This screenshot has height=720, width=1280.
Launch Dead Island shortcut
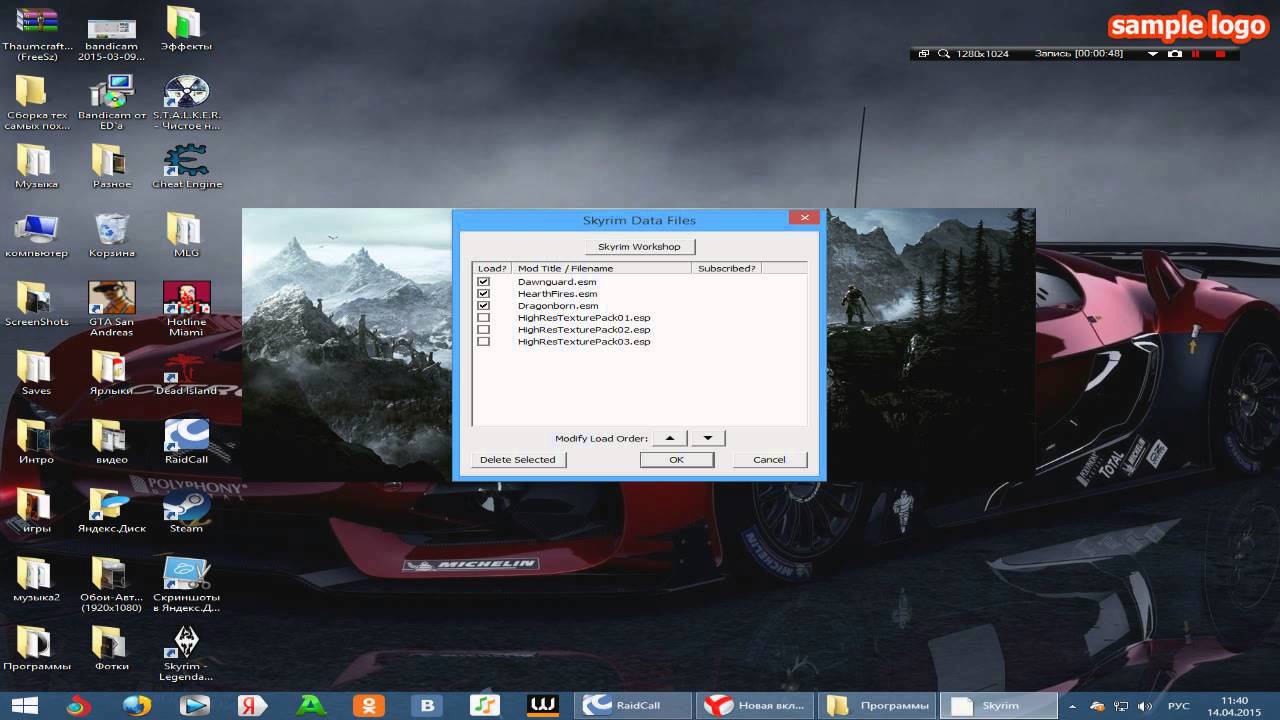pos(186,373)
